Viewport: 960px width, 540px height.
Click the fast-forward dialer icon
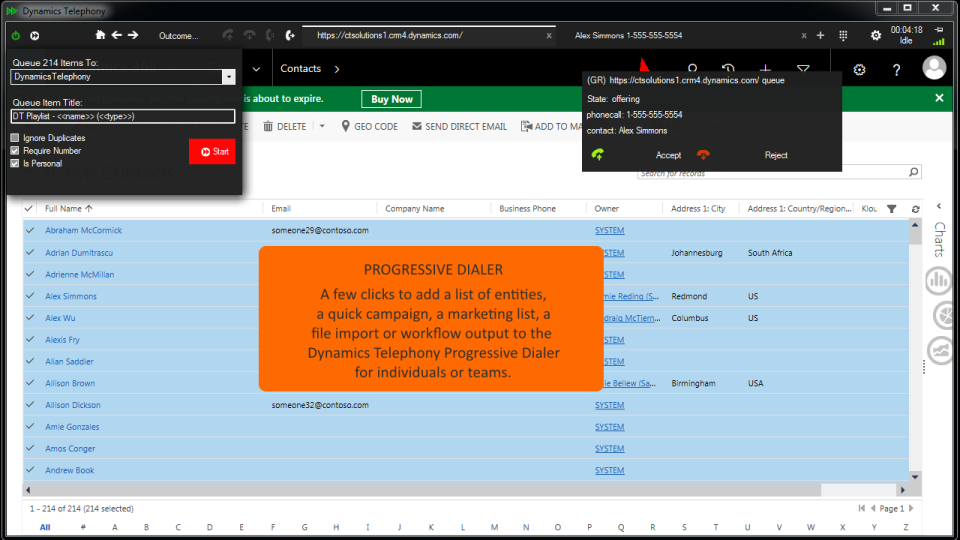tap(35, 36)
